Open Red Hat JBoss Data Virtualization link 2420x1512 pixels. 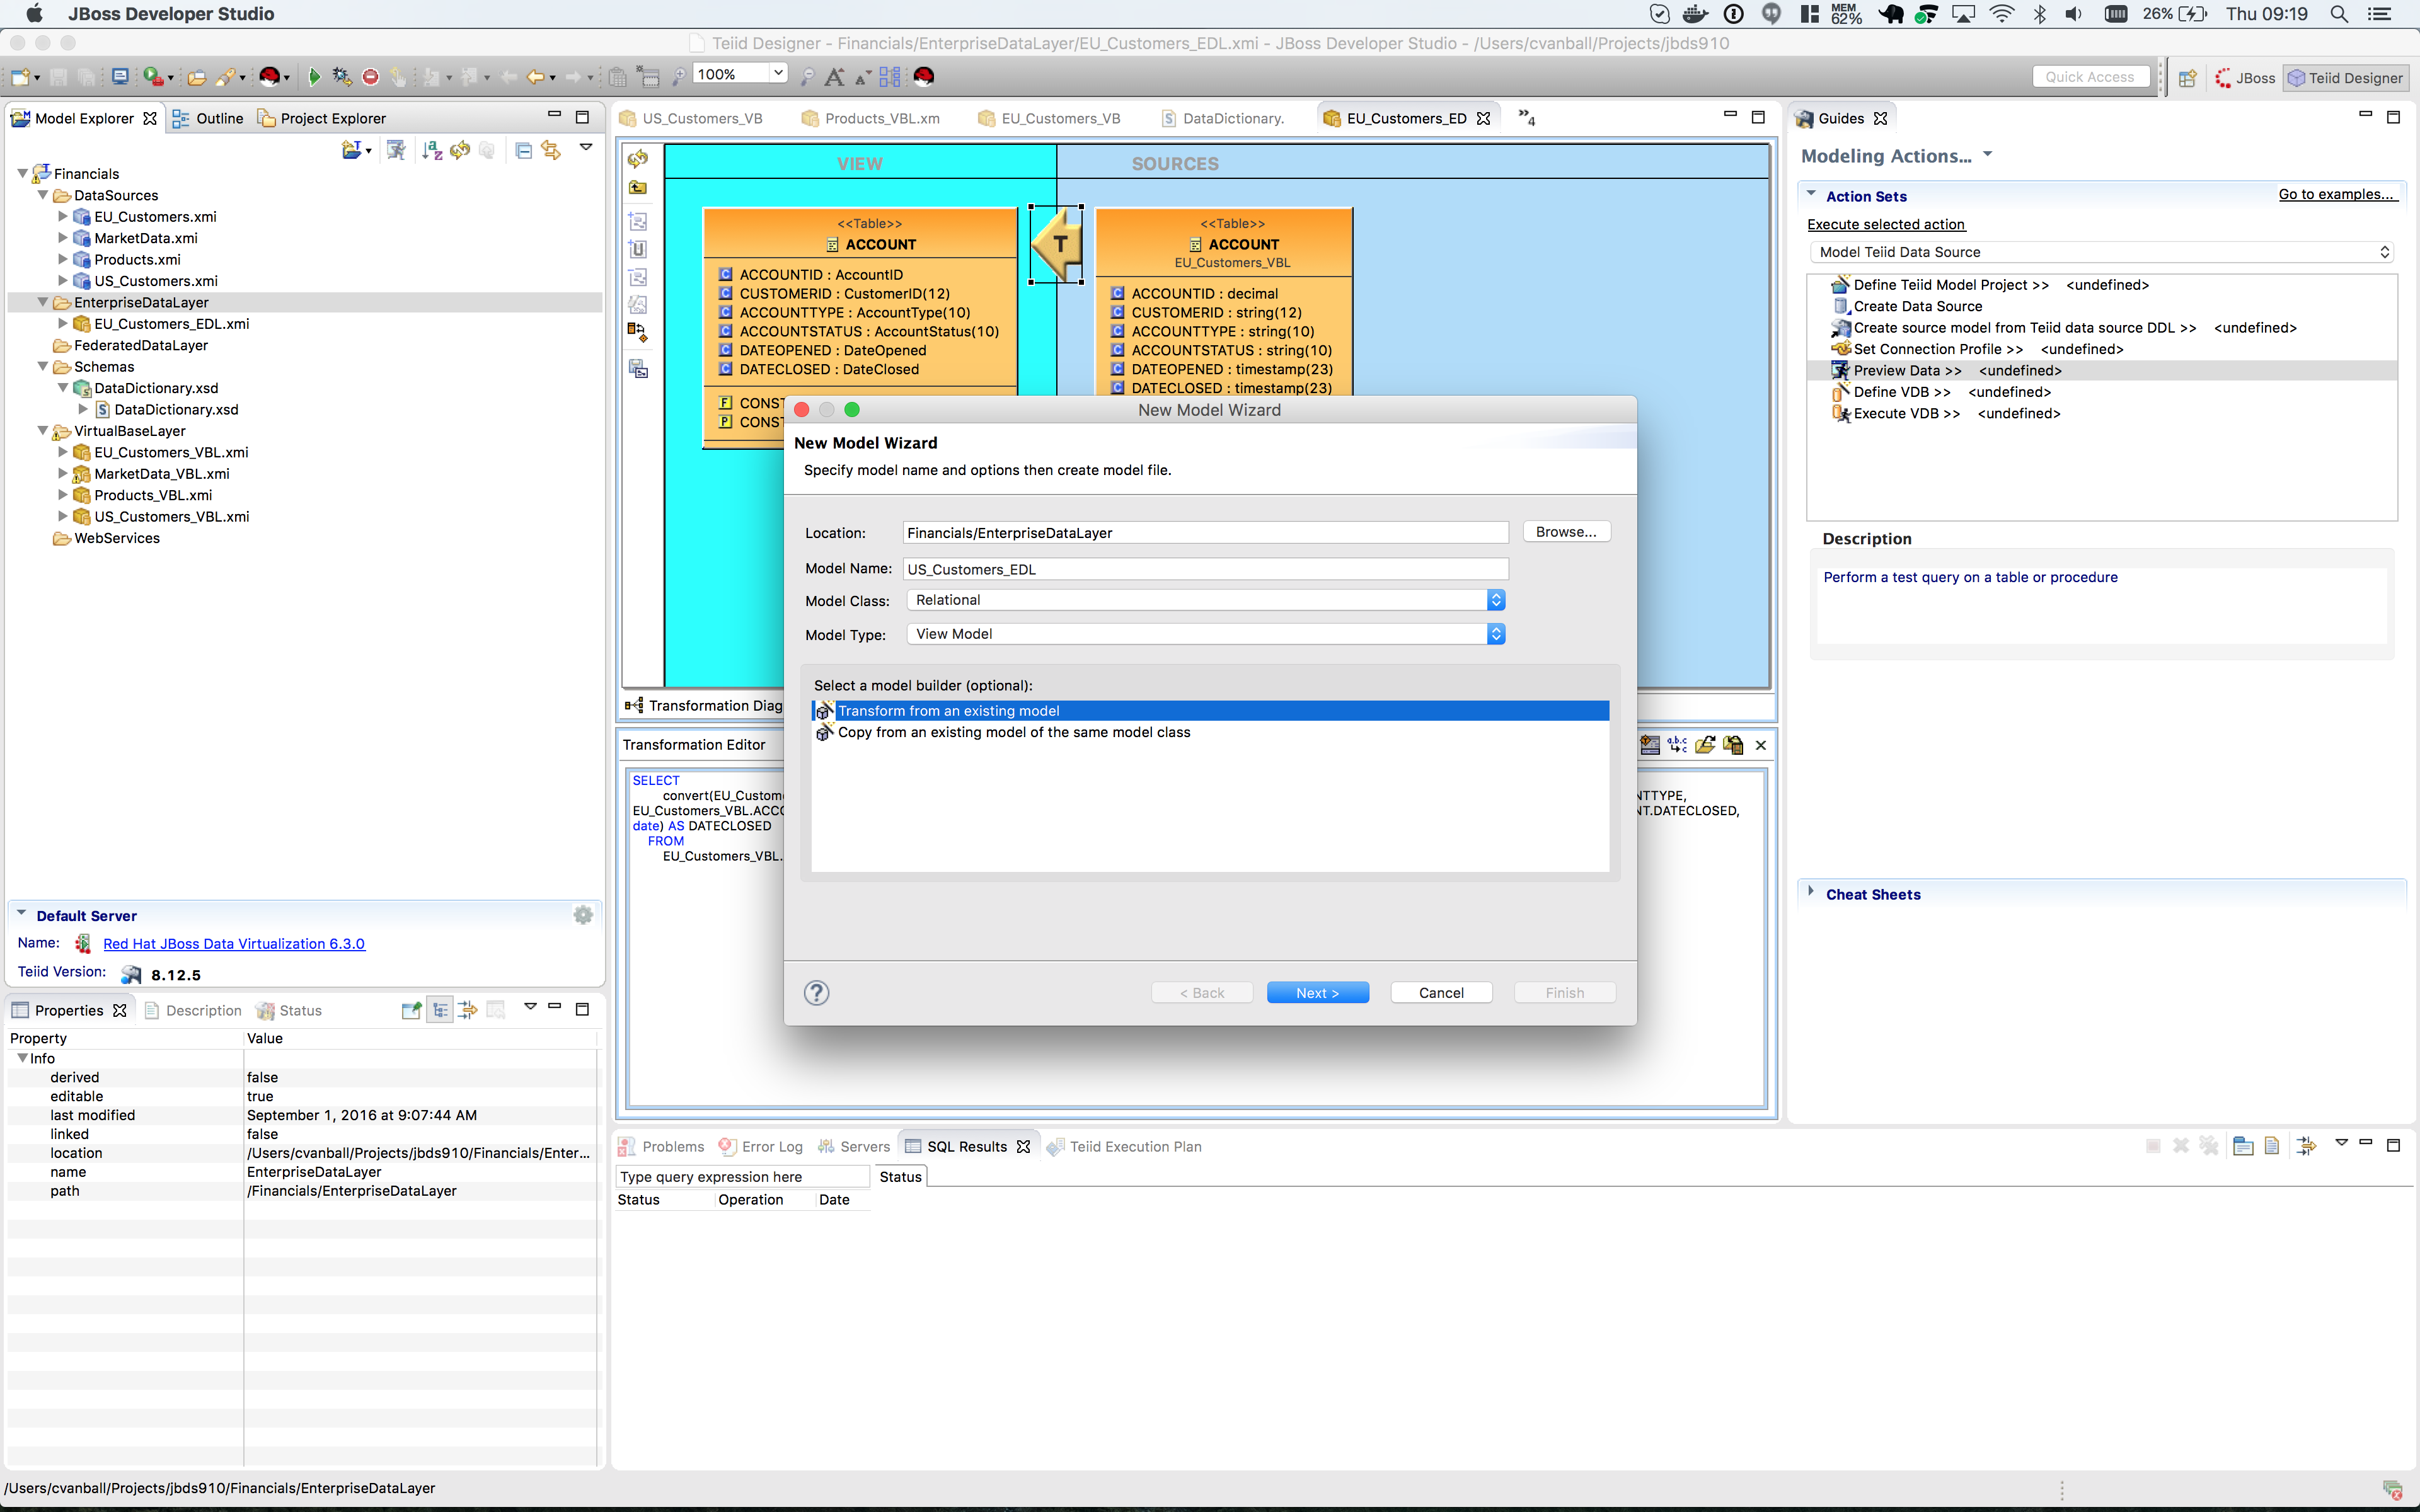click(x=234, y=943)
